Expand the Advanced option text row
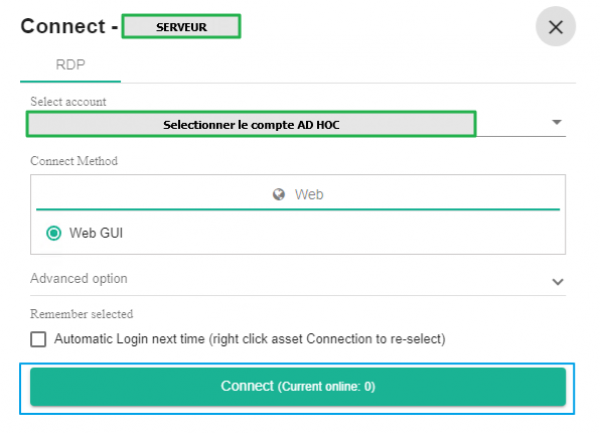Image resolution: width=600 pixels, height=433 pixels. point(79,279)
